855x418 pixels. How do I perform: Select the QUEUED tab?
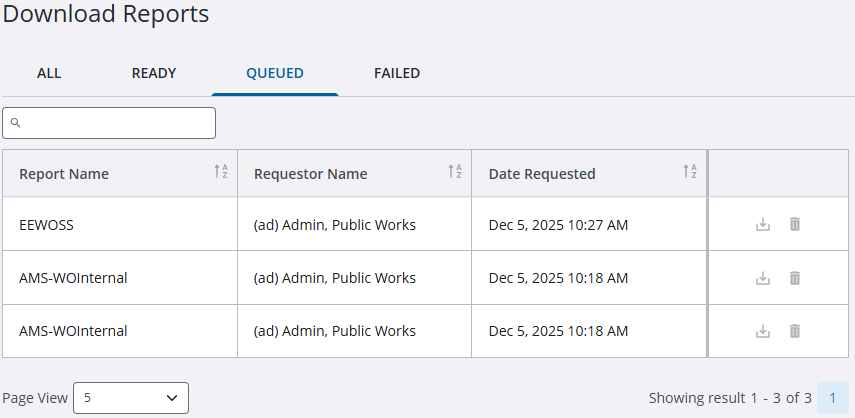[275, 73]
